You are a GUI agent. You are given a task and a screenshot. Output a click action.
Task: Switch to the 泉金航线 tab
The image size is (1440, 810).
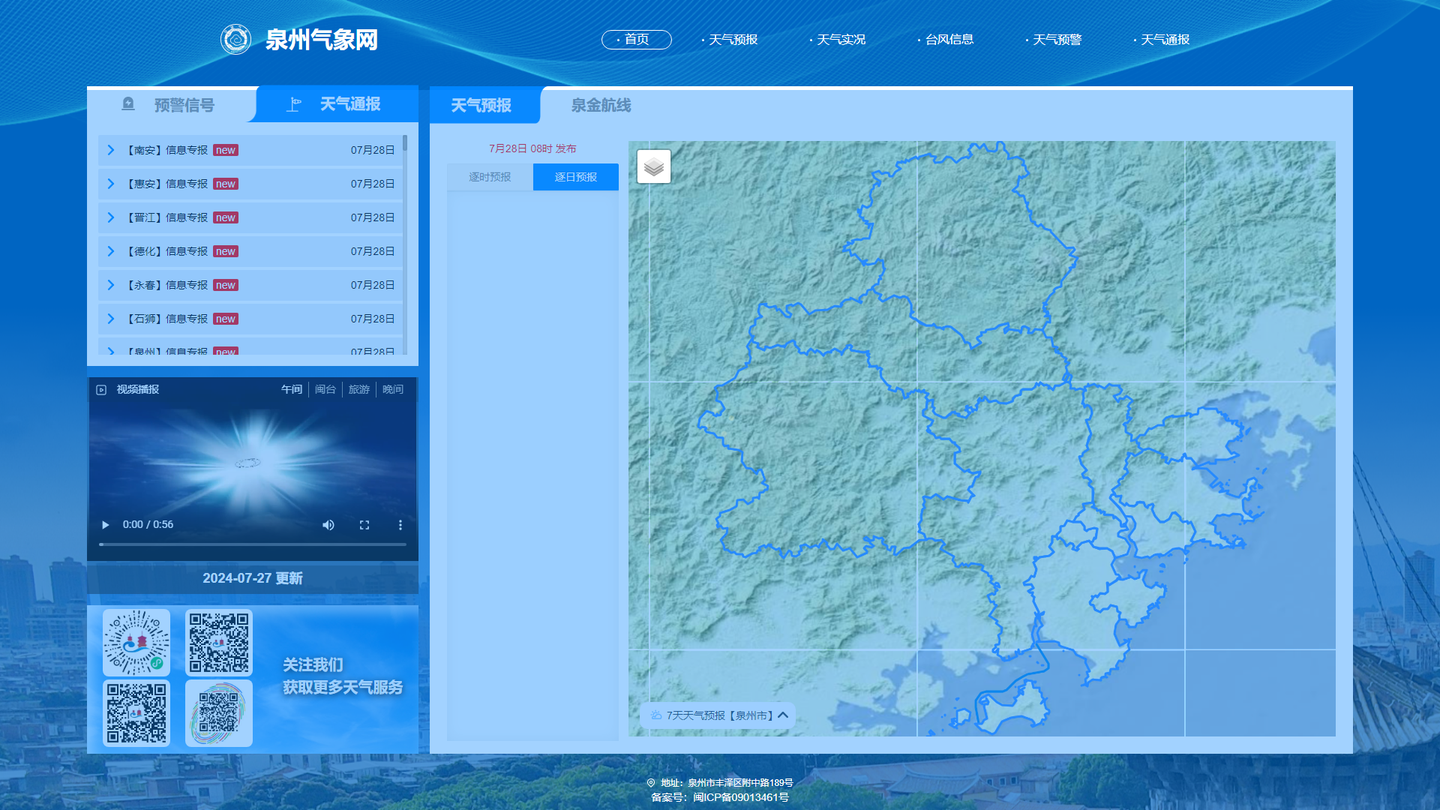coord(601,105)
